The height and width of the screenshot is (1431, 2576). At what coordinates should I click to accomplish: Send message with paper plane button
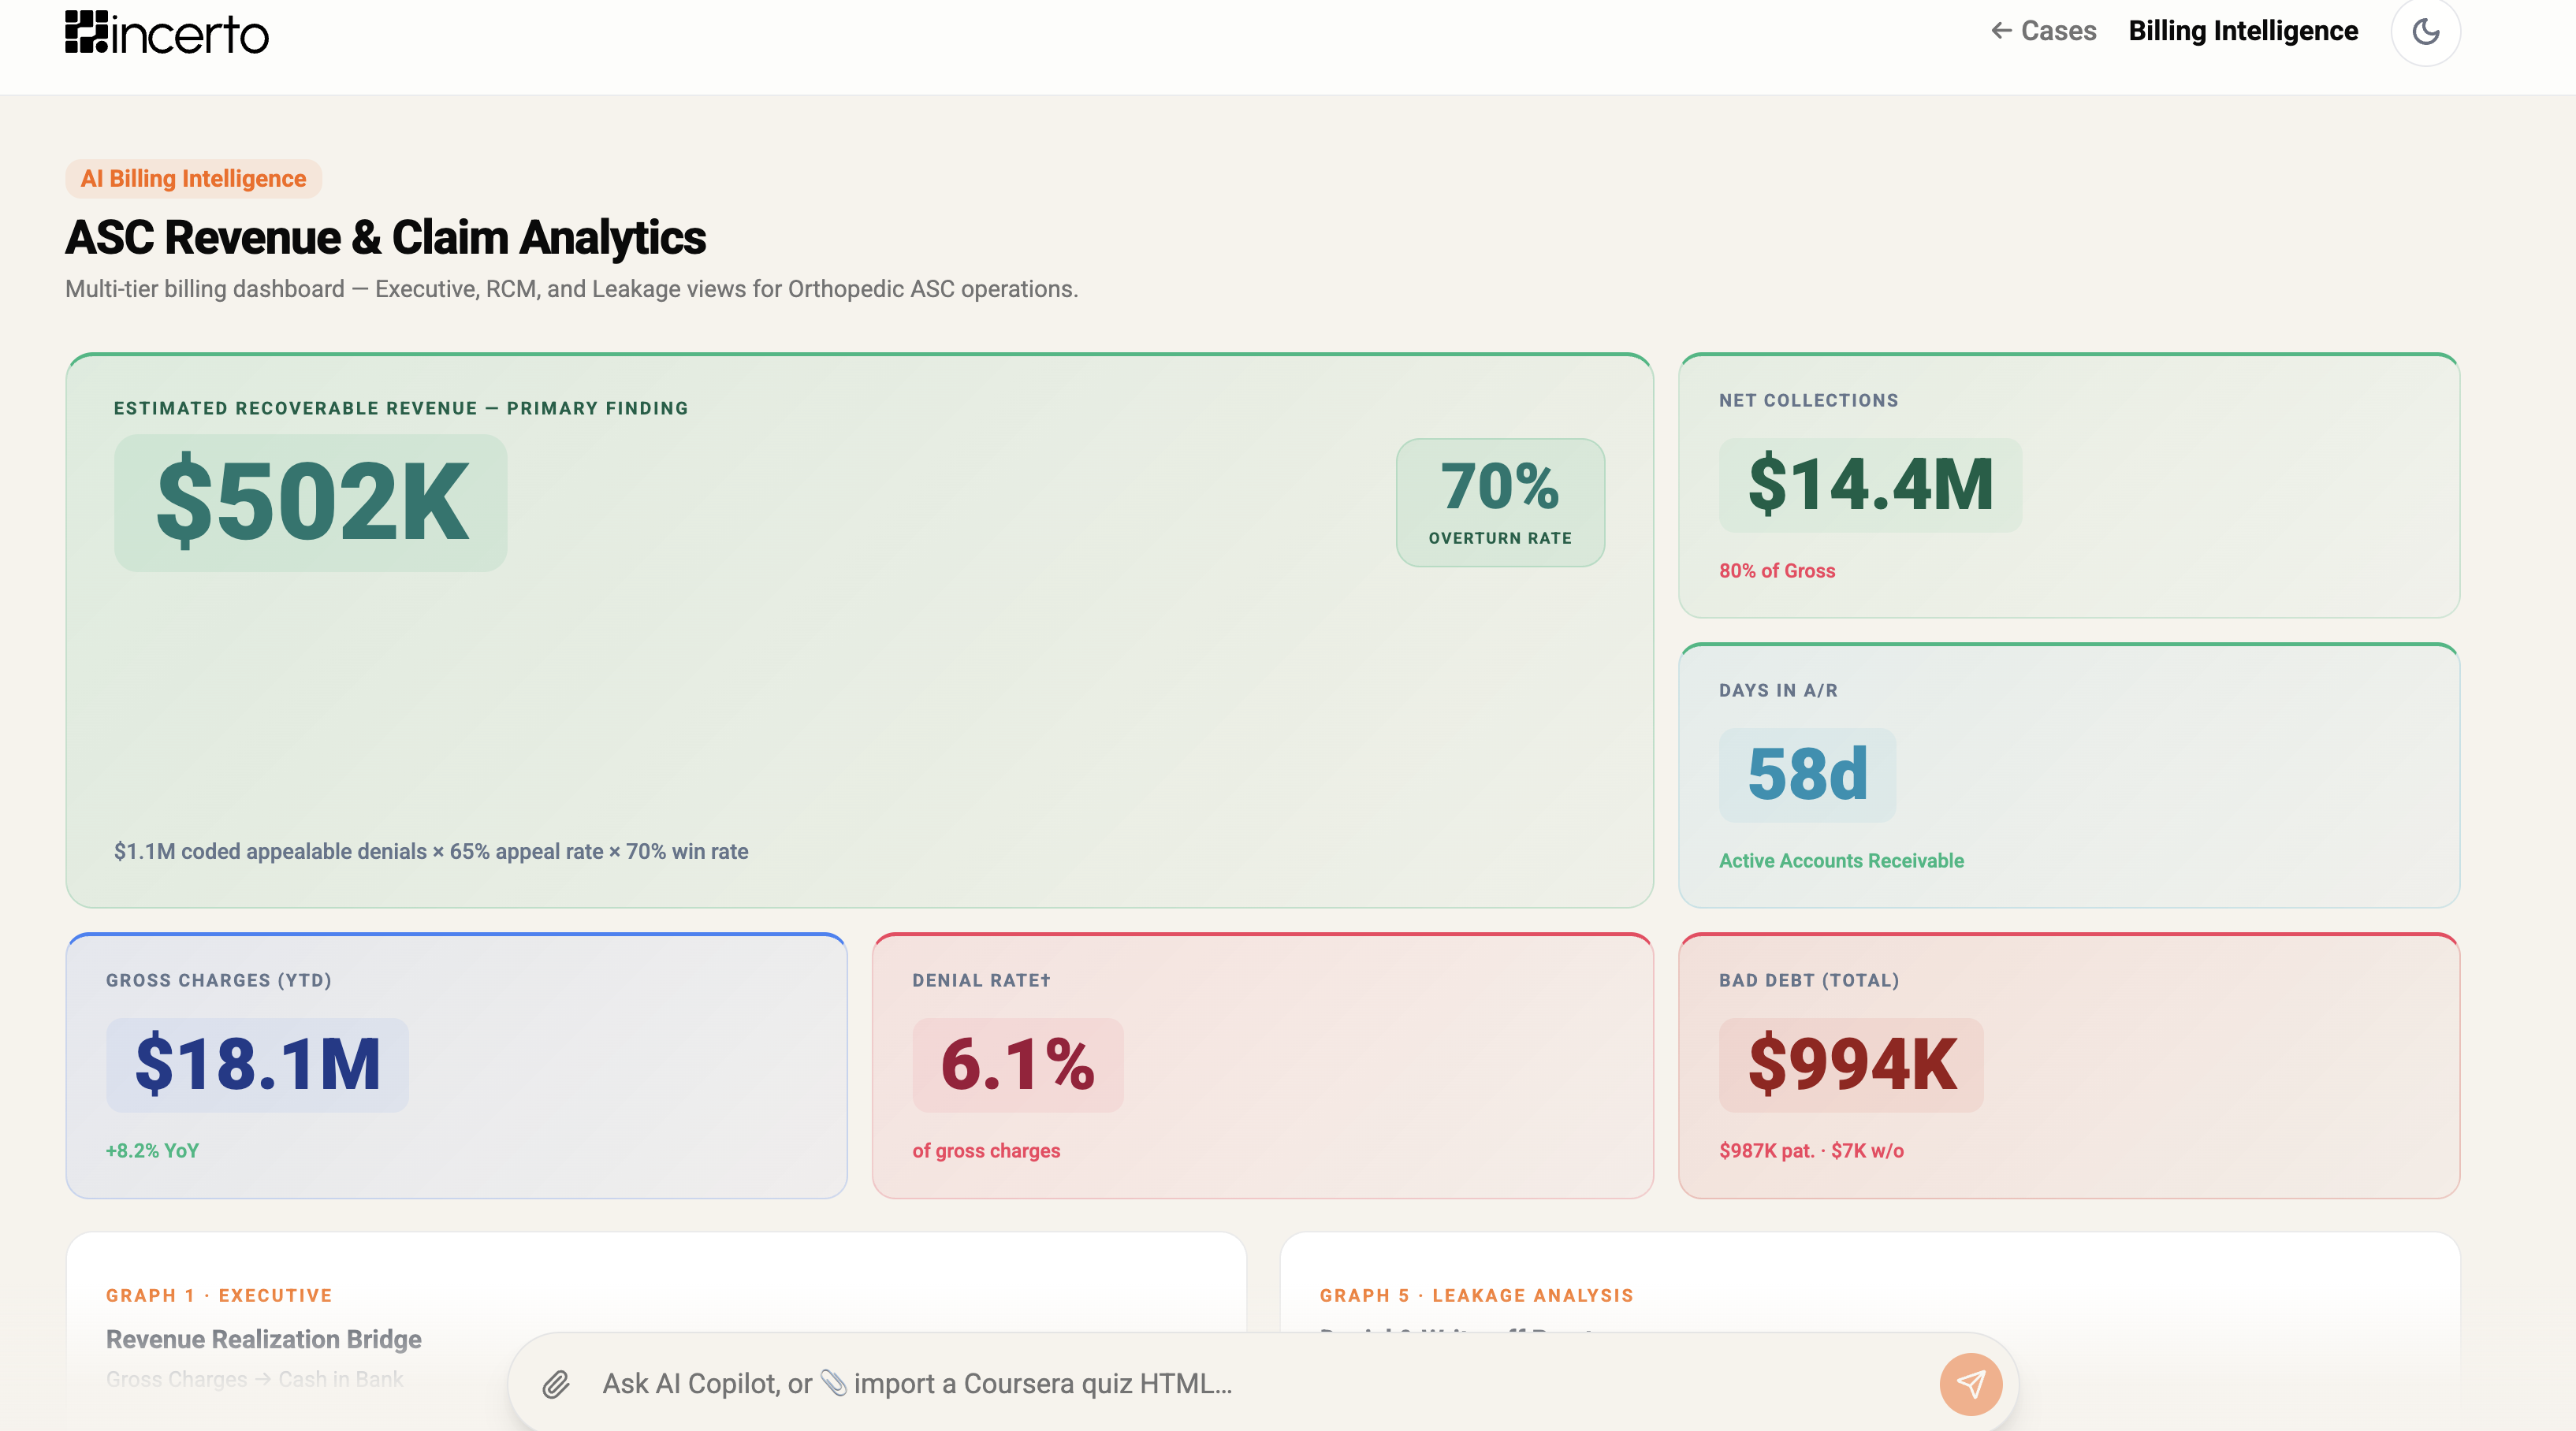tap(1970, 1384)
